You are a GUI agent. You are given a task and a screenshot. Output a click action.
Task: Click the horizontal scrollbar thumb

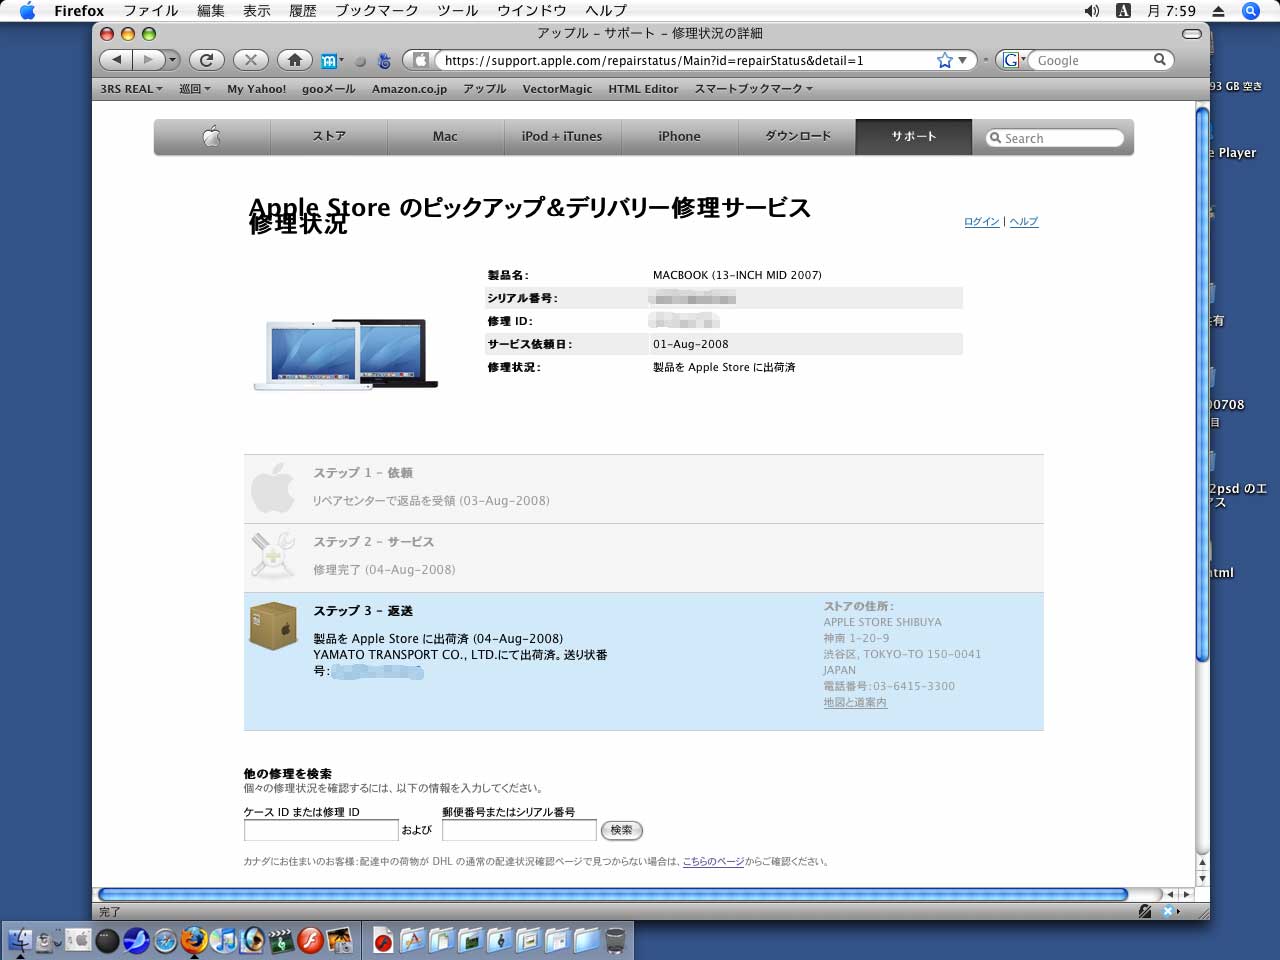click(x=613, y=894)
